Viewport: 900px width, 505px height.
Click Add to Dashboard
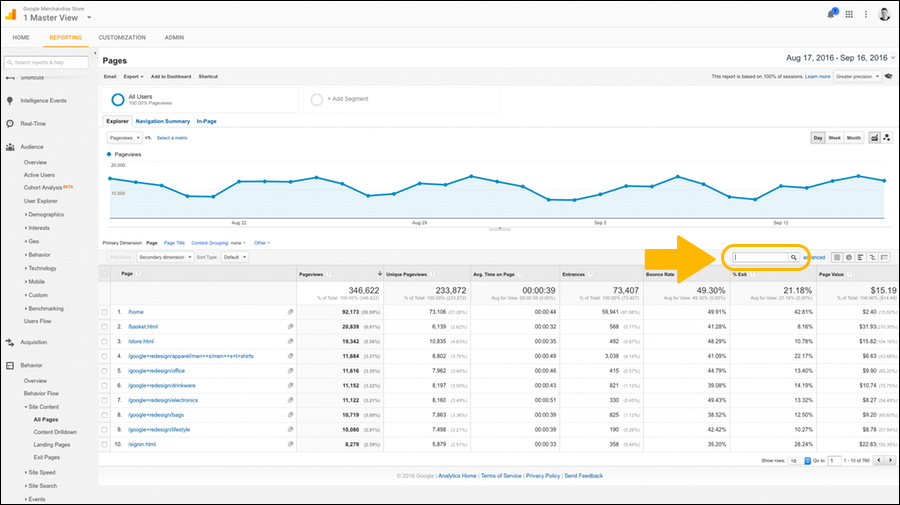tap(170, 76)
